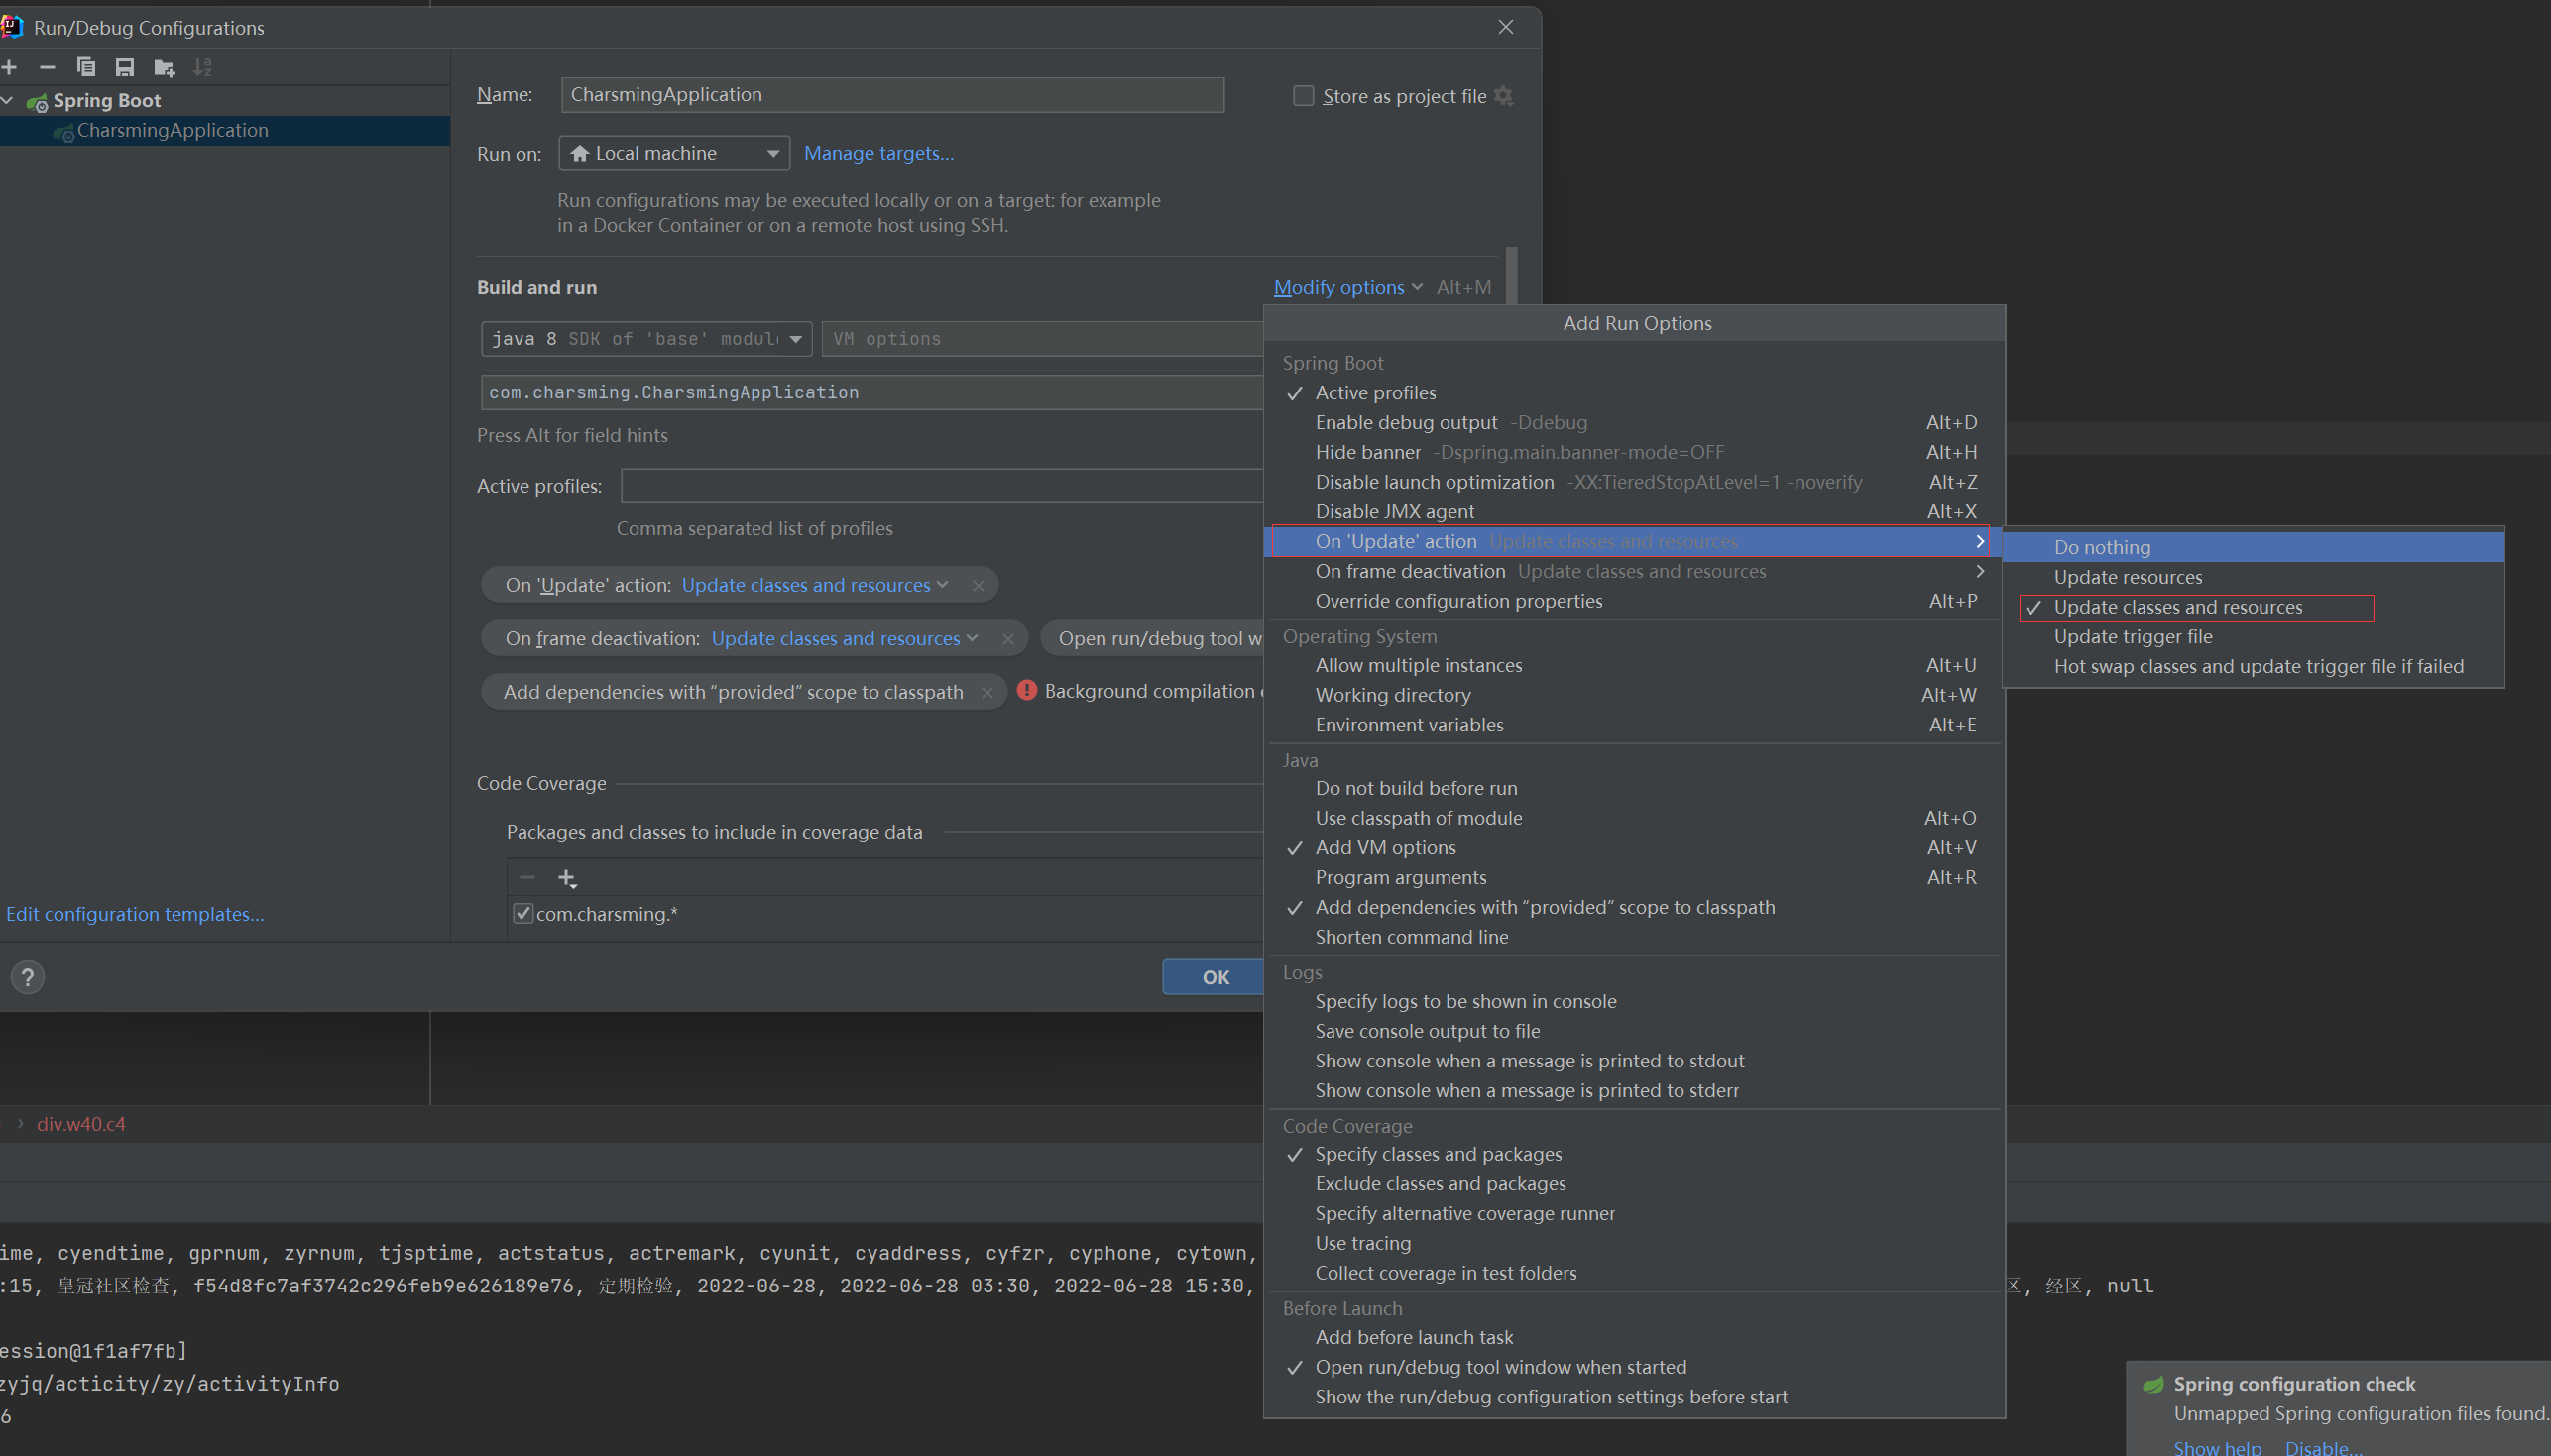
Task: Select Disable launch optimization option
Action: 1635,482
